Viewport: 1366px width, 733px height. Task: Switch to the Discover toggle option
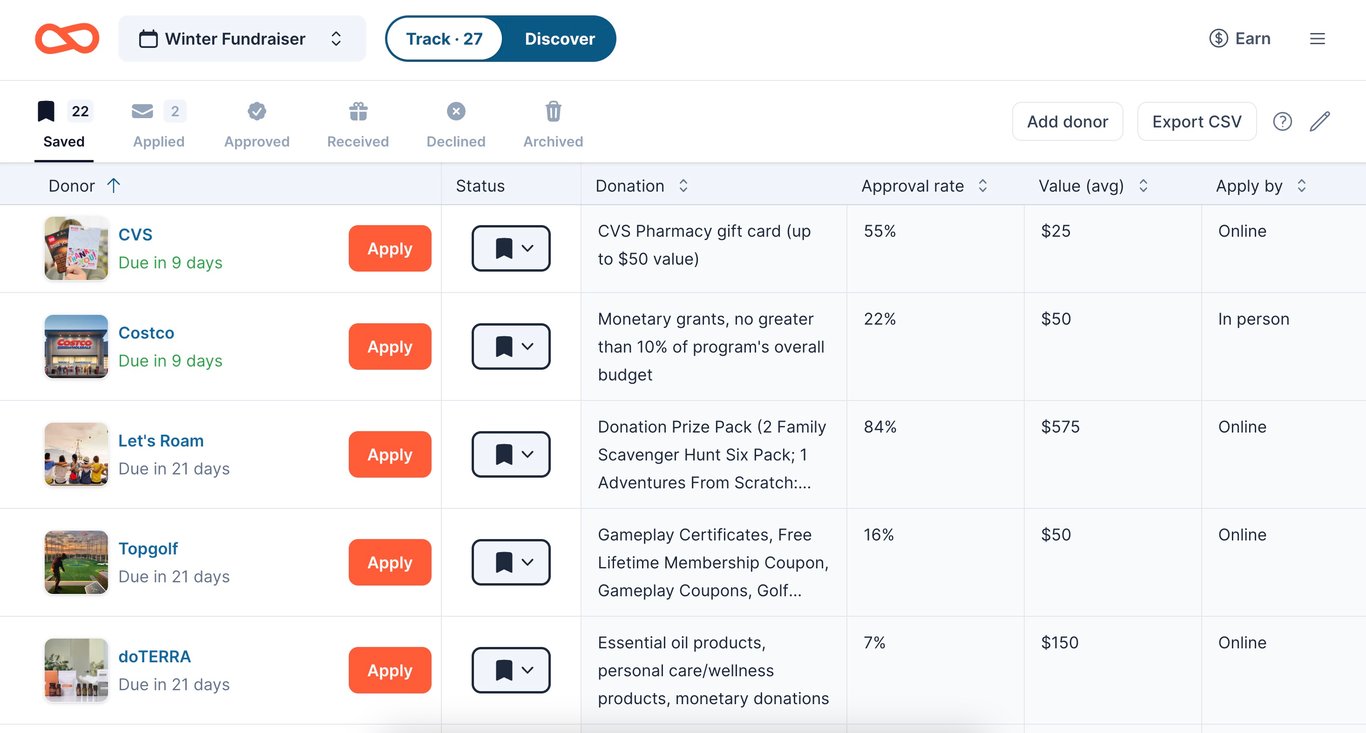[x=559, y=39]
